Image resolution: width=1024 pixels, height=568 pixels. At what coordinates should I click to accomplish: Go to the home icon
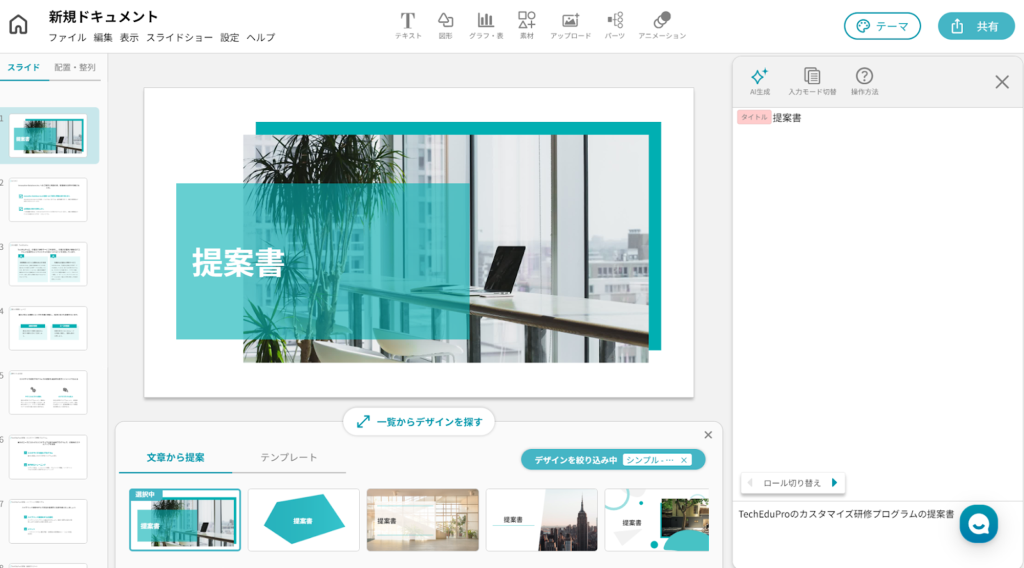[x=19, y=25]
